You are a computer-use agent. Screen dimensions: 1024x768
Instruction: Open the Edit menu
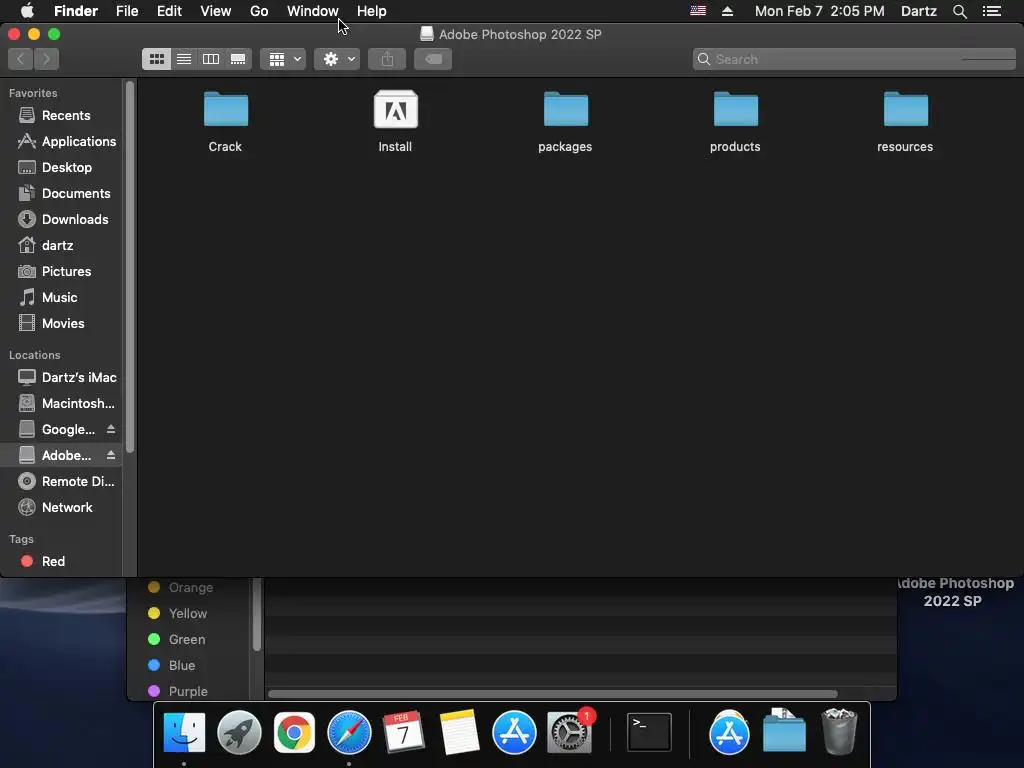[x=169, y=11]
